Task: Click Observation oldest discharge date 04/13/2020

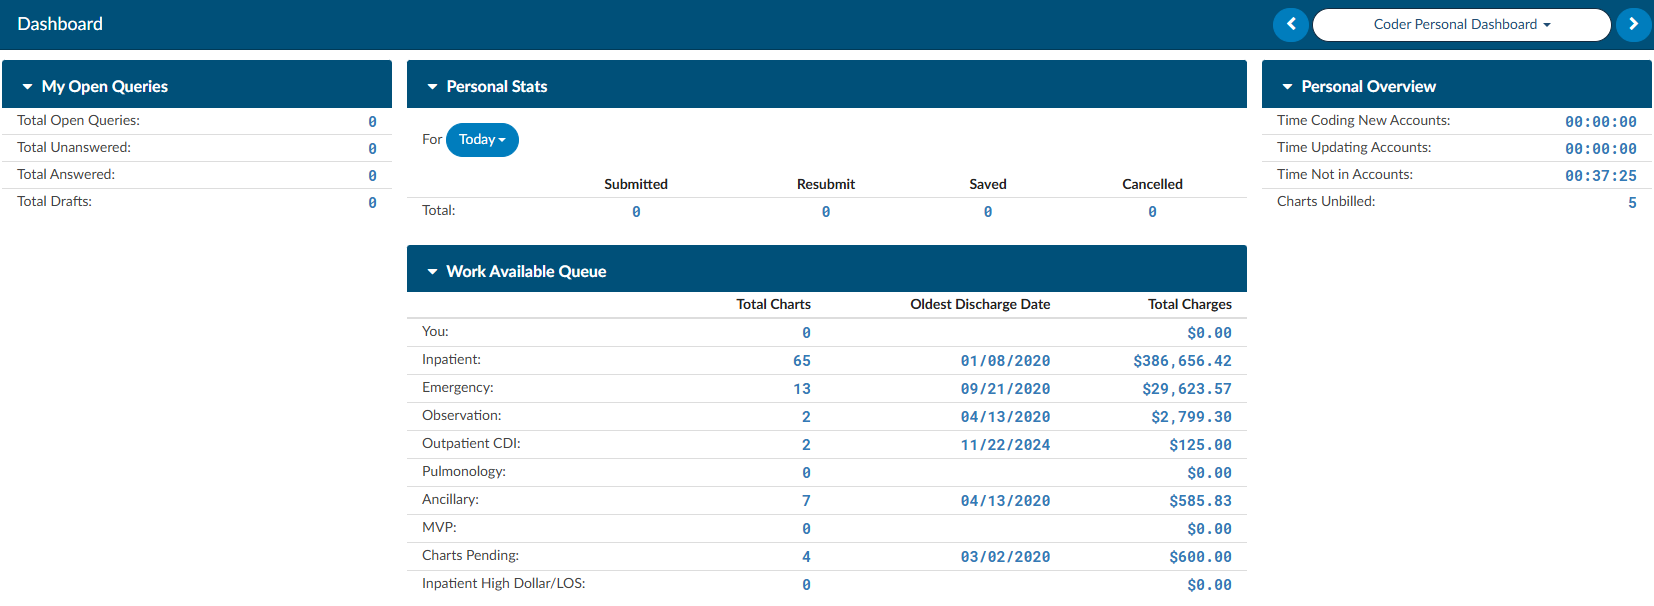Action: (x=1005, y=416)
